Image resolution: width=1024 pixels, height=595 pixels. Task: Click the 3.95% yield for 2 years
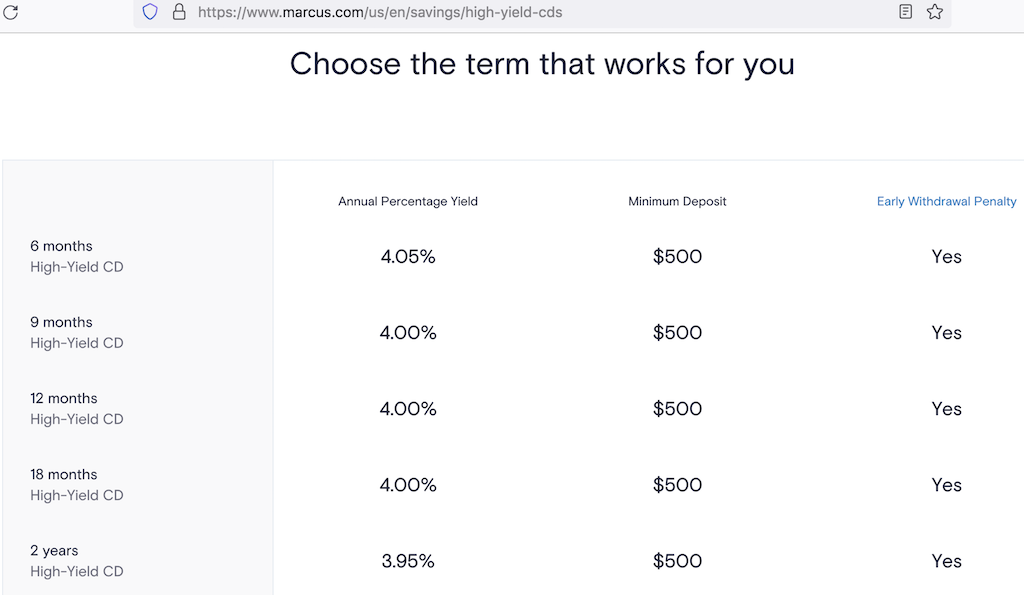tap(408, 561)
